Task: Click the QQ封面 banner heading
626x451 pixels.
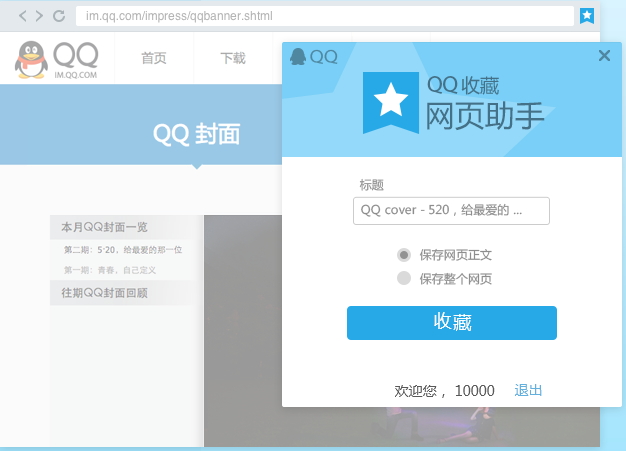Action: pyautogui.click(x=196, y=134)
